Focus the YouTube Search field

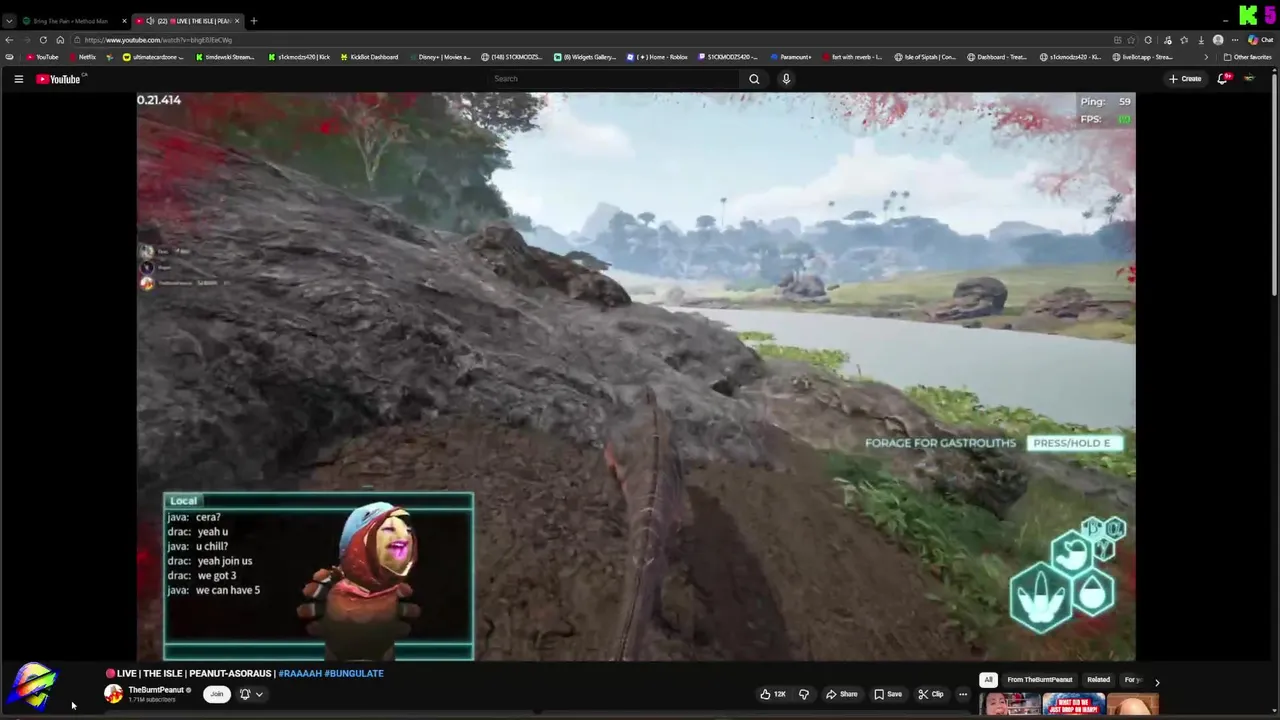pos(613,79)
